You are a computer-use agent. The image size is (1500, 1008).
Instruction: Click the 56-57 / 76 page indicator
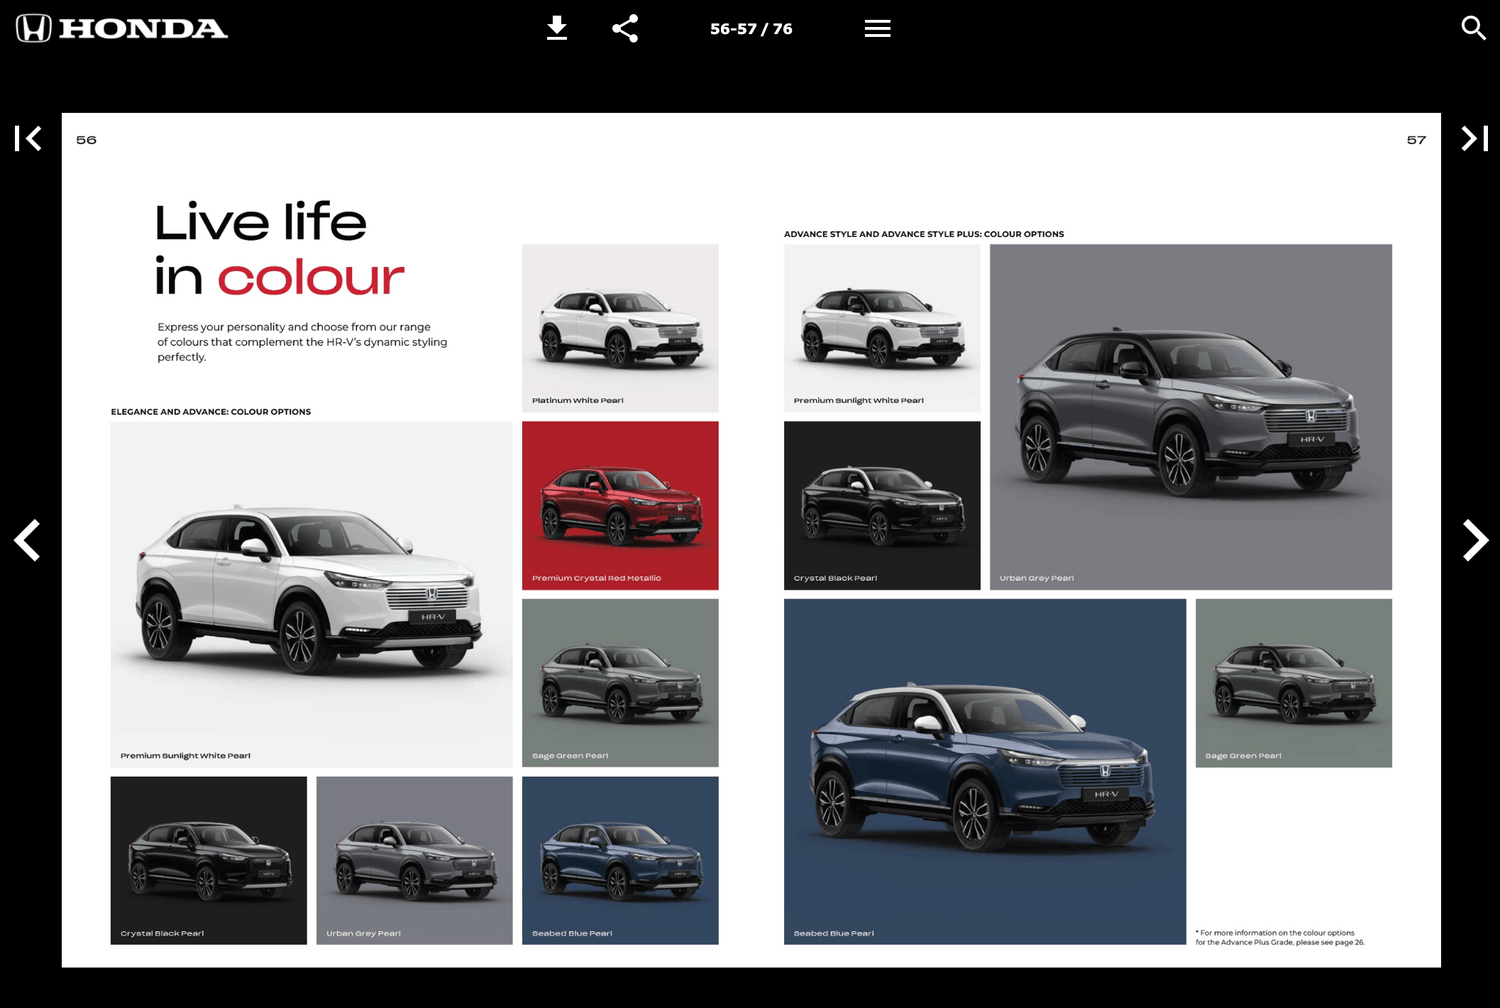(x=751, y=29)
